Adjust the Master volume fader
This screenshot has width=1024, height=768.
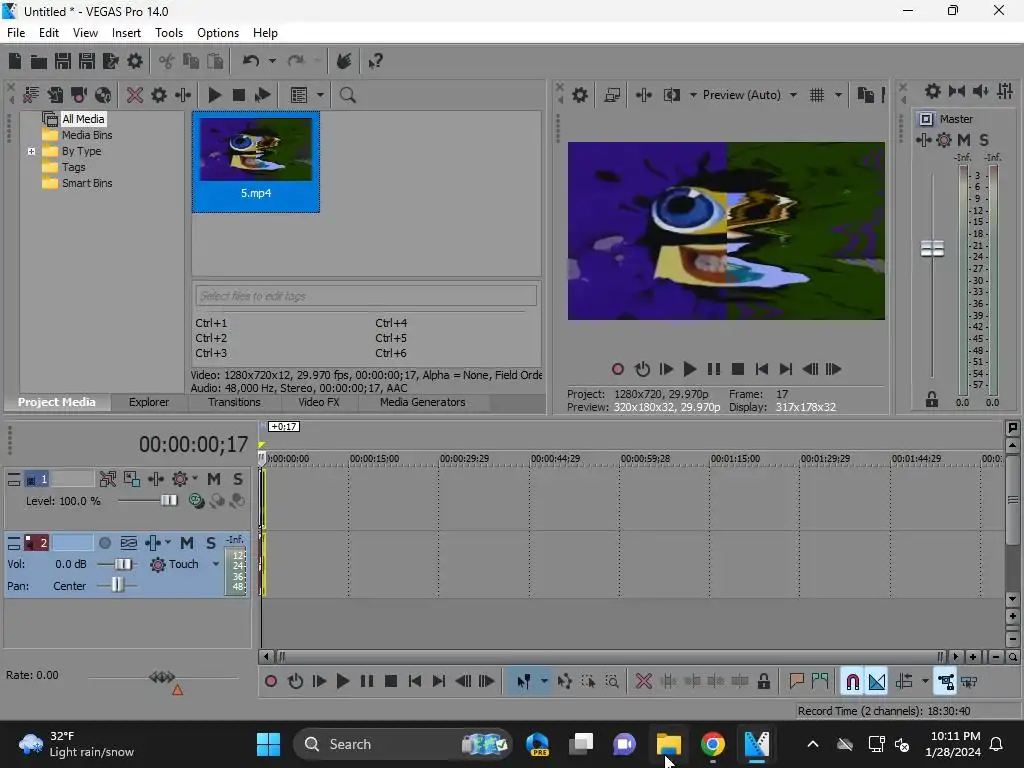[x=932, y=249]
